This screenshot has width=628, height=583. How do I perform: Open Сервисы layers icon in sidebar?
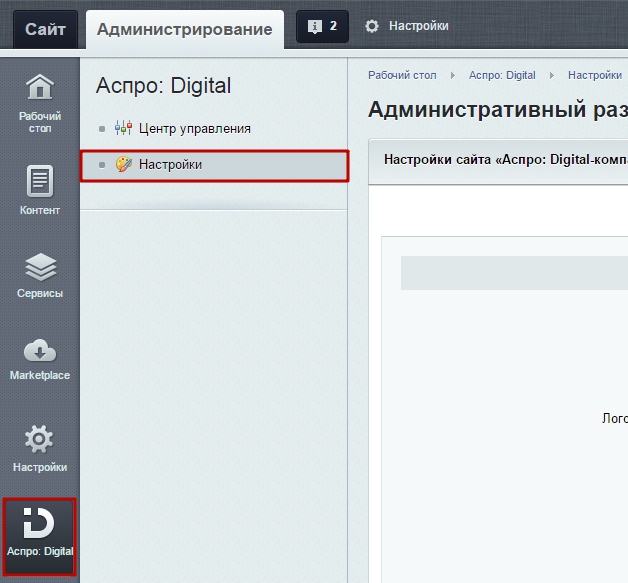coord(40,267)
